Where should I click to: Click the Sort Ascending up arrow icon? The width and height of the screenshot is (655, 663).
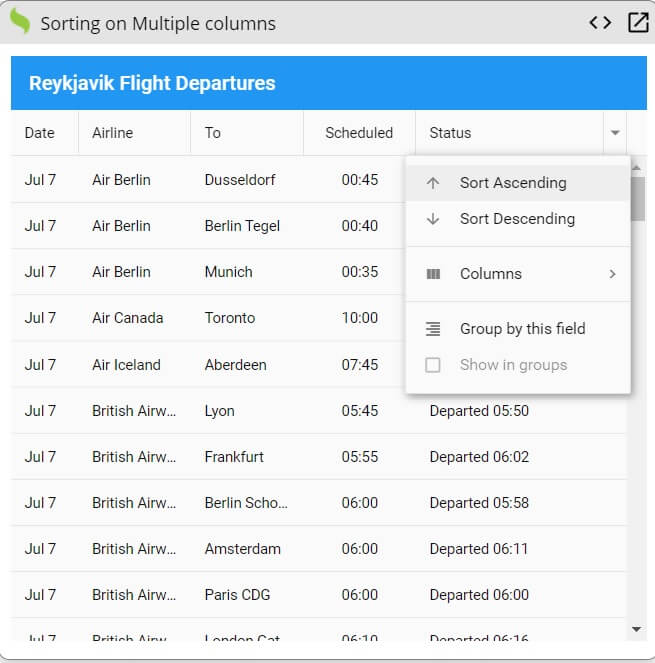coord(433,183)
